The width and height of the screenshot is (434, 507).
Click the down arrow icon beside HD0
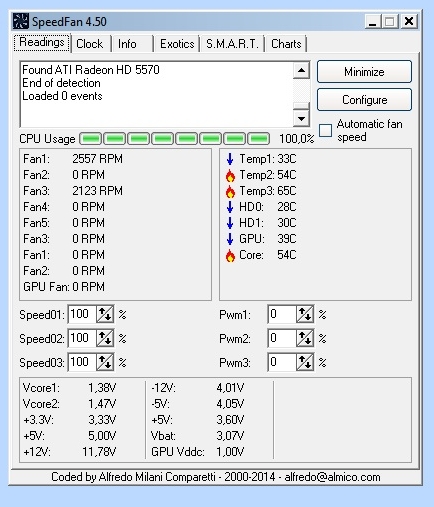[230, 207]
